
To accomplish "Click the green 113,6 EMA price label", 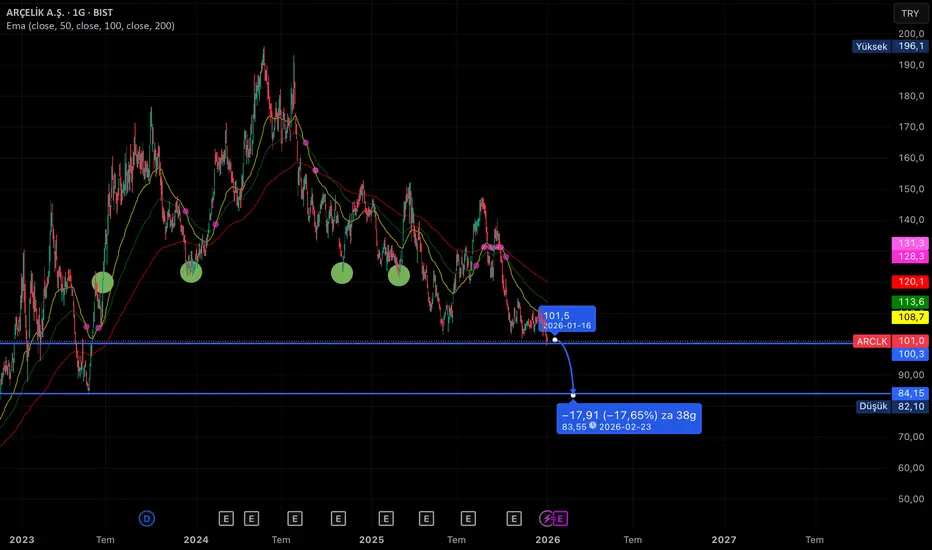I will coord(910,301).
